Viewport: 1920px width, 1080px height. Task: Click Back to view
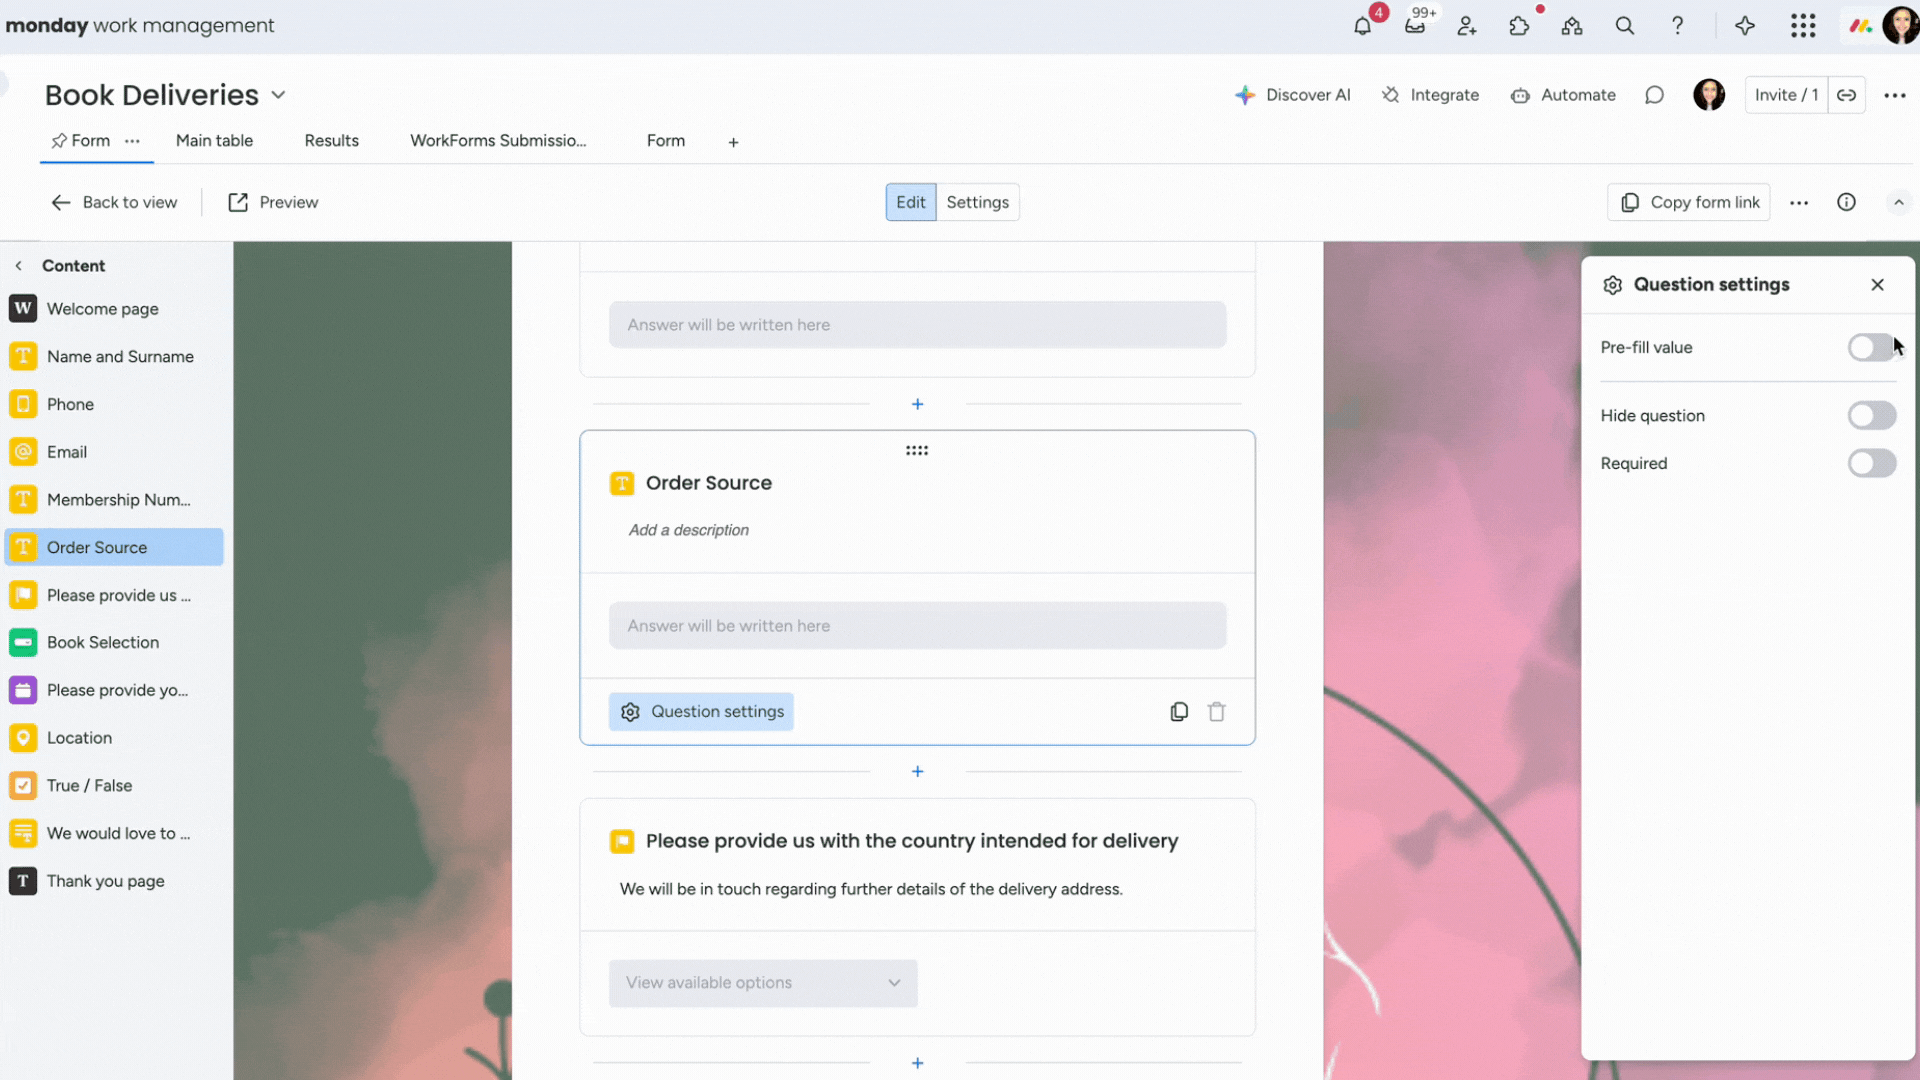click(x=114, y=202)
